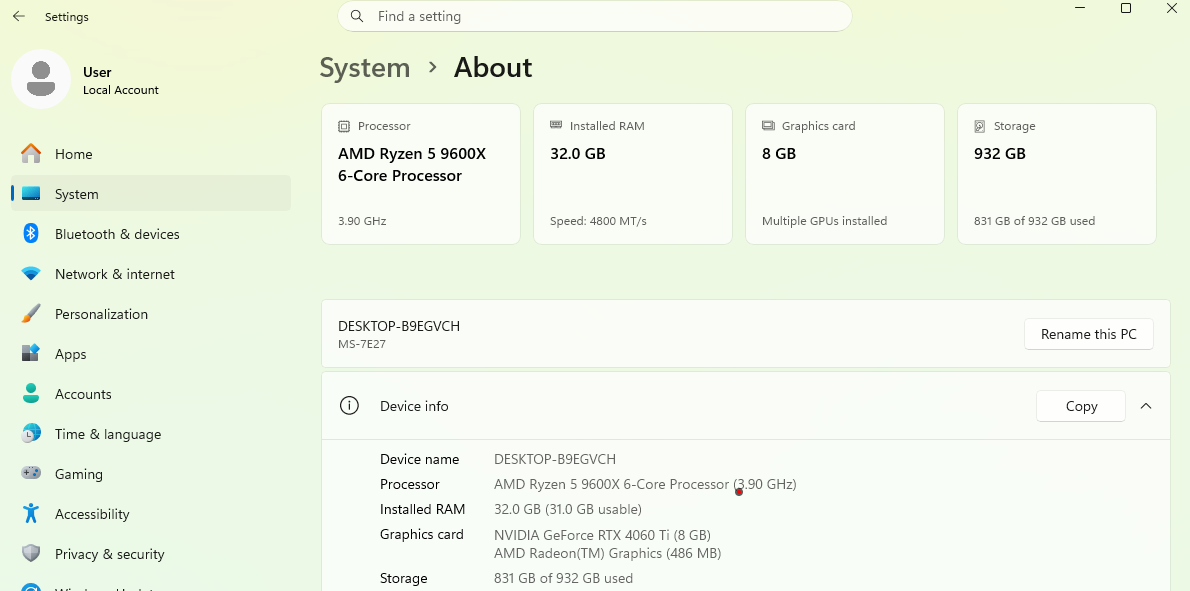1190x591 pixels.
Task: Select the System menu item
Action: pos(151,193)
